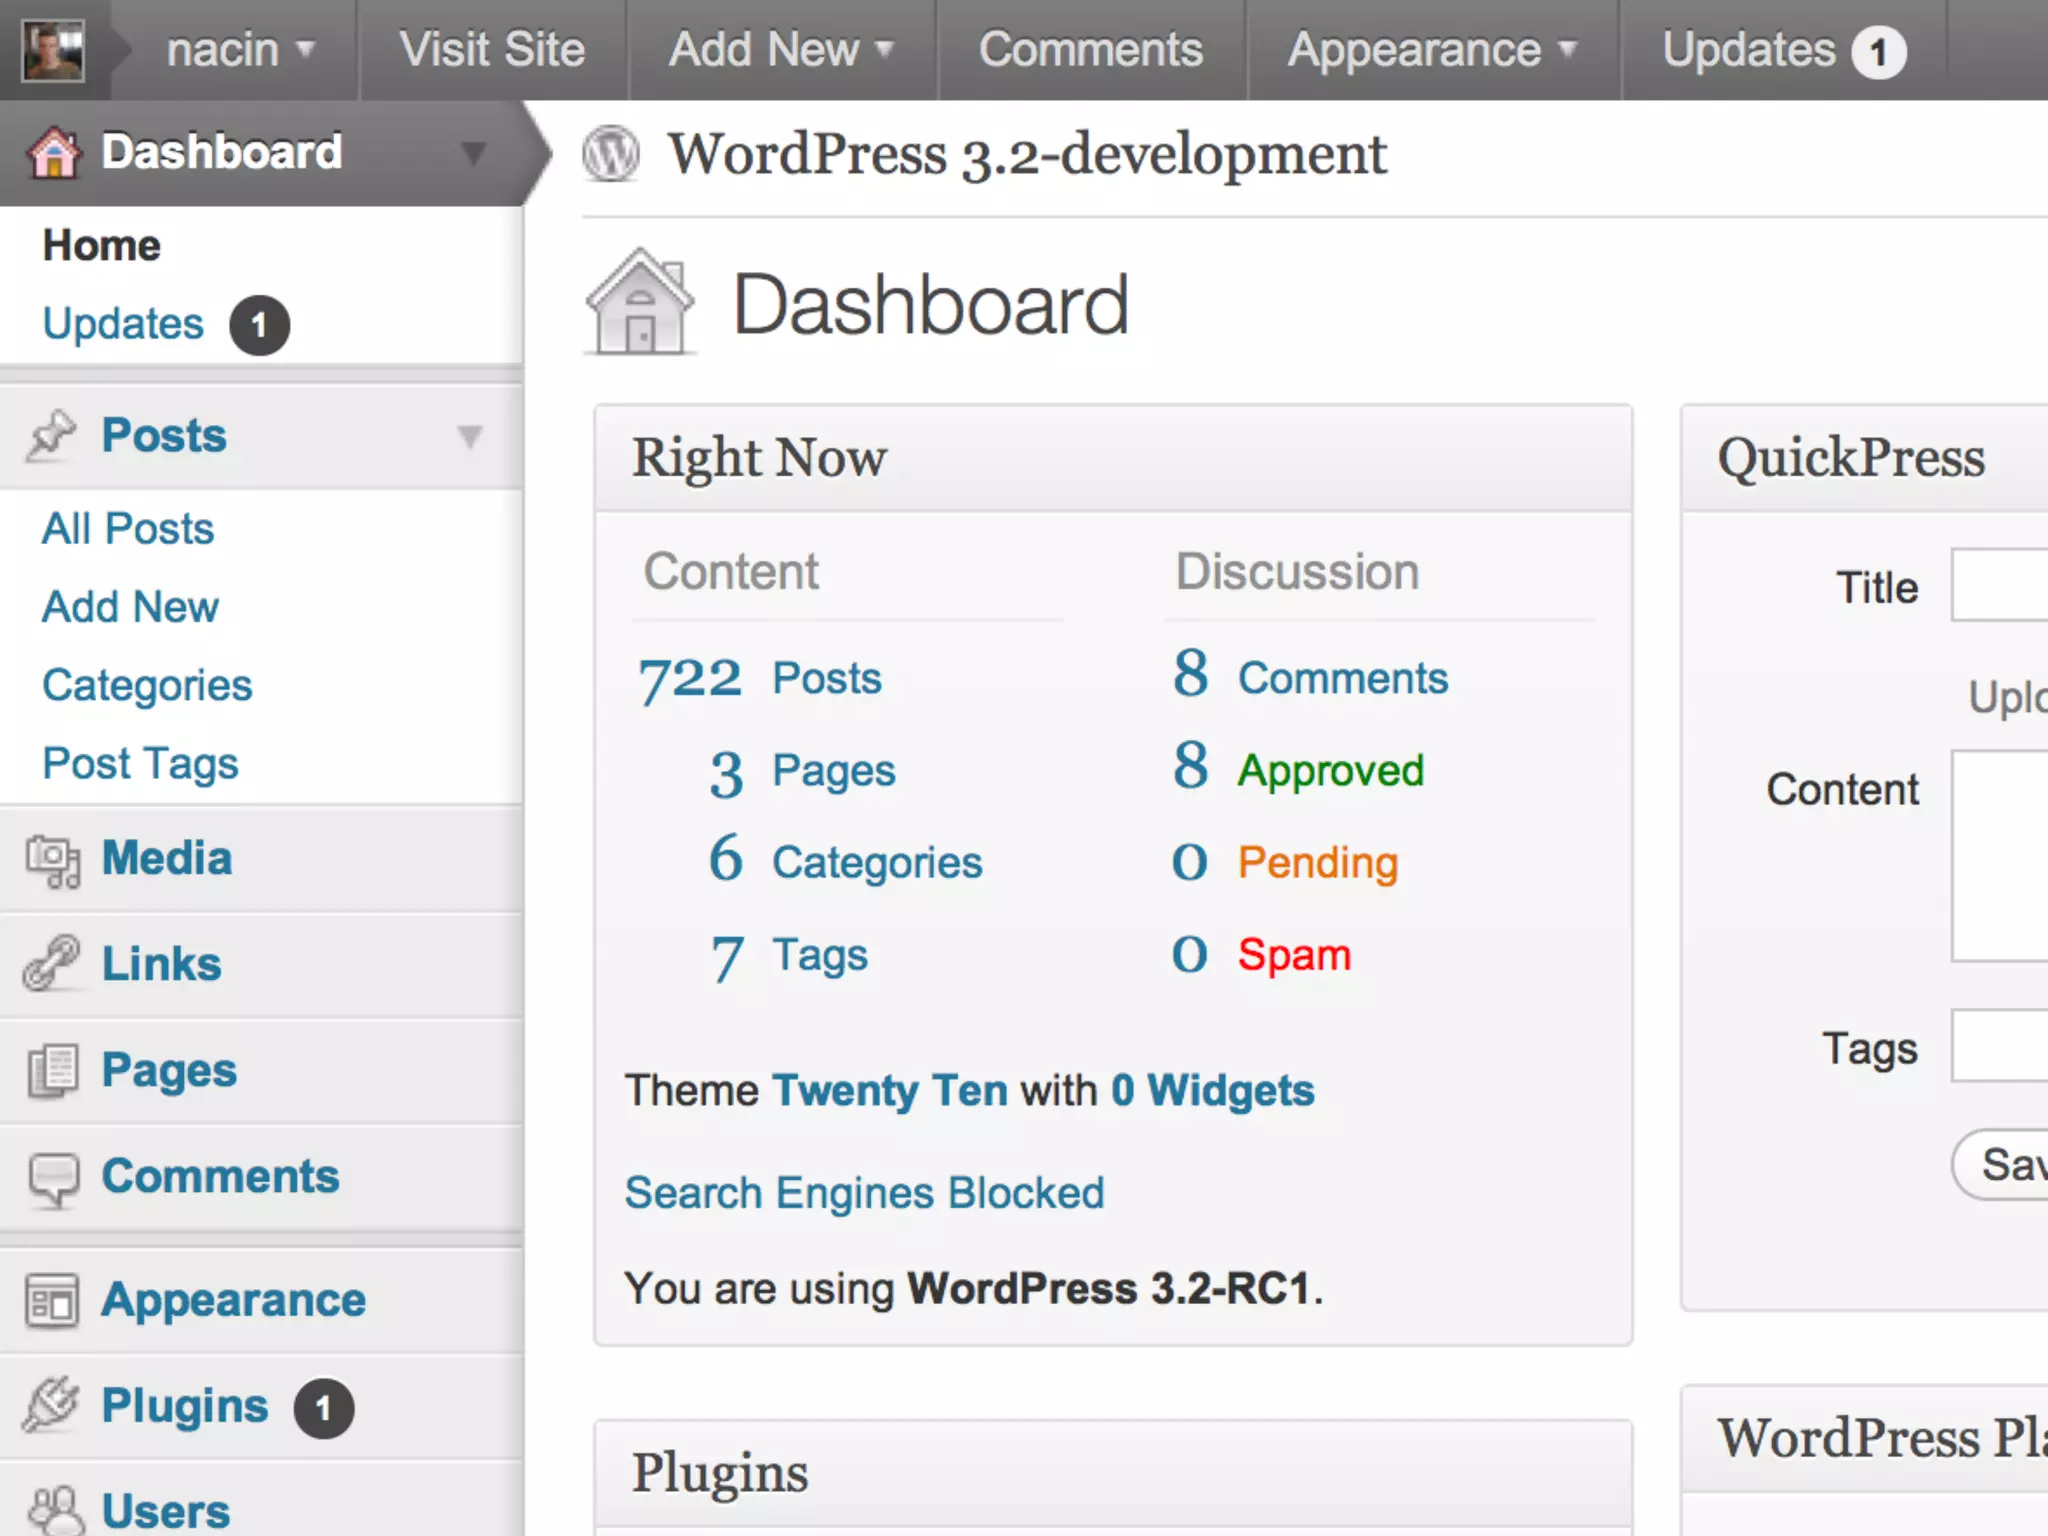2048x1536 pixels.
Task: Click the Appearance icon in sidebar
Action: [x=52, y=1300]
